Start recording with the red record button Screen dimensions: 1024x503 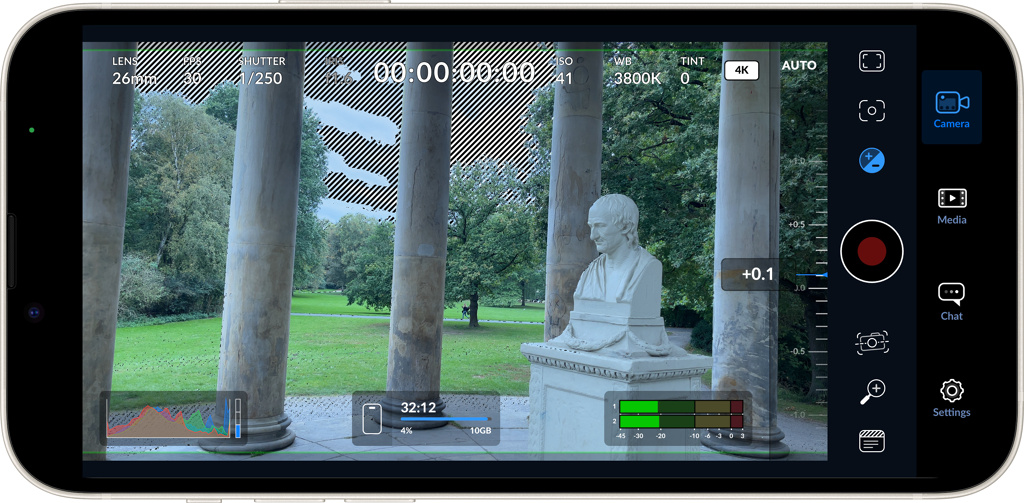[x=871, y=251]
